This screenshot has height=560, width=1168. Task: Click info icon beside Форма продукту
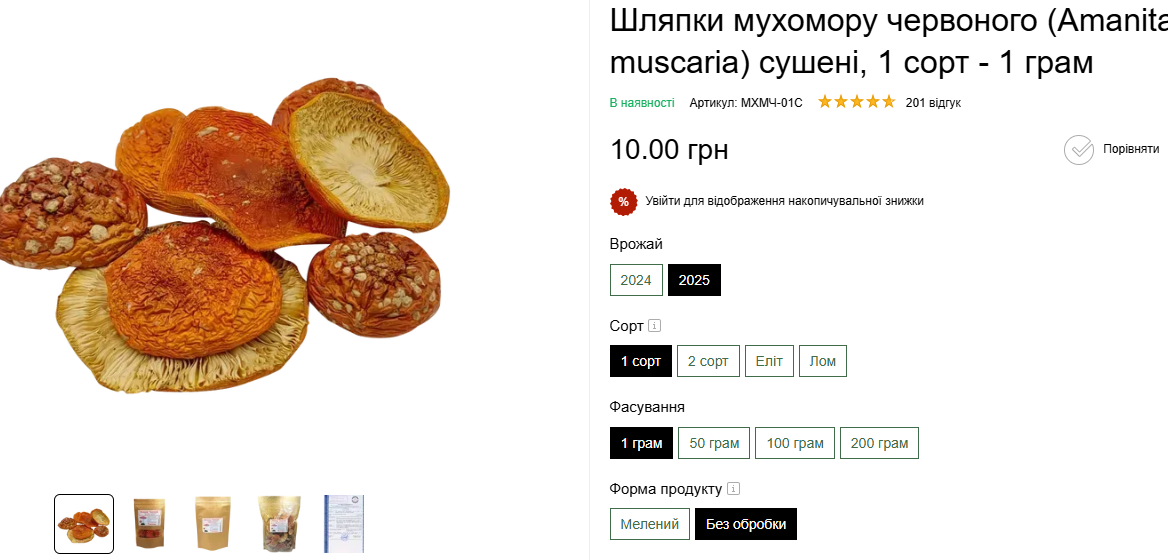(734, 489)
